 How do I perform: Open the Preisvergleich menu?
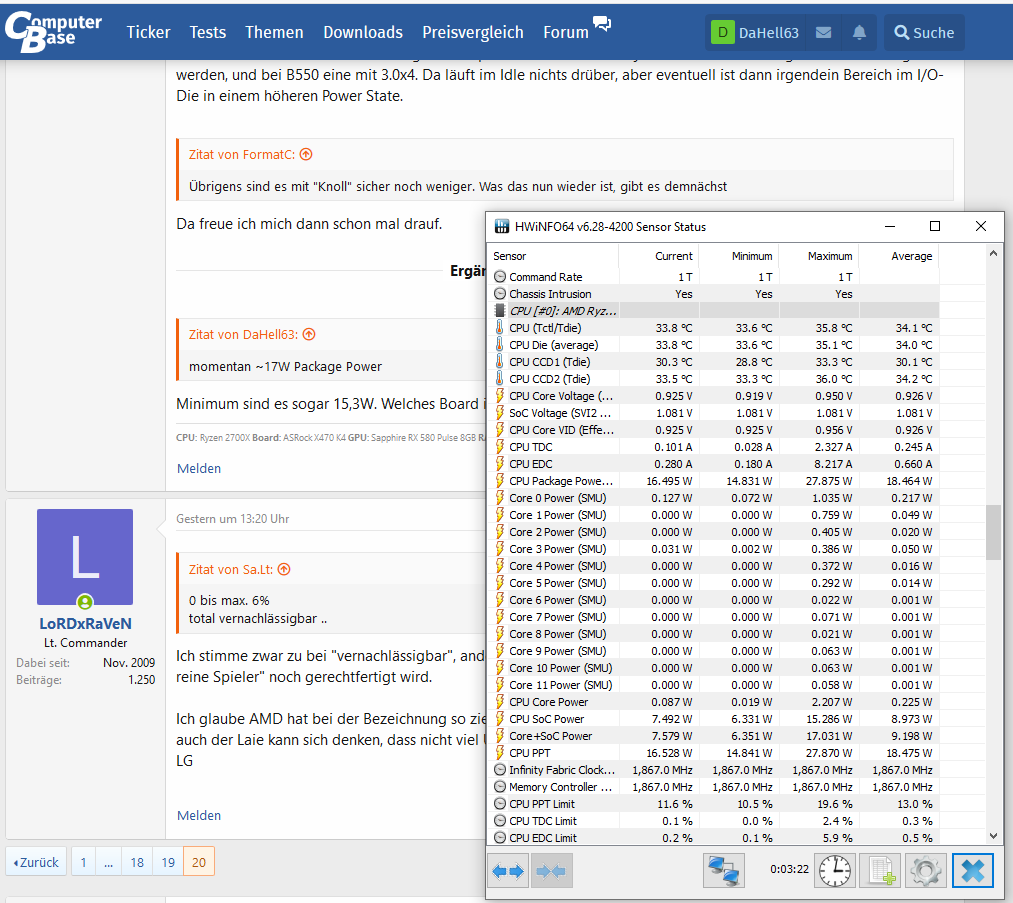click(473, 32)
